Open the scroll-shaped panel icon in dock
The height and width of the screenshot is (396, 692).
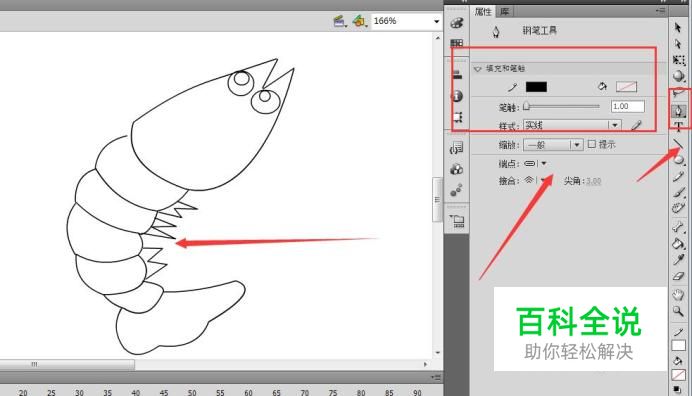457,147
